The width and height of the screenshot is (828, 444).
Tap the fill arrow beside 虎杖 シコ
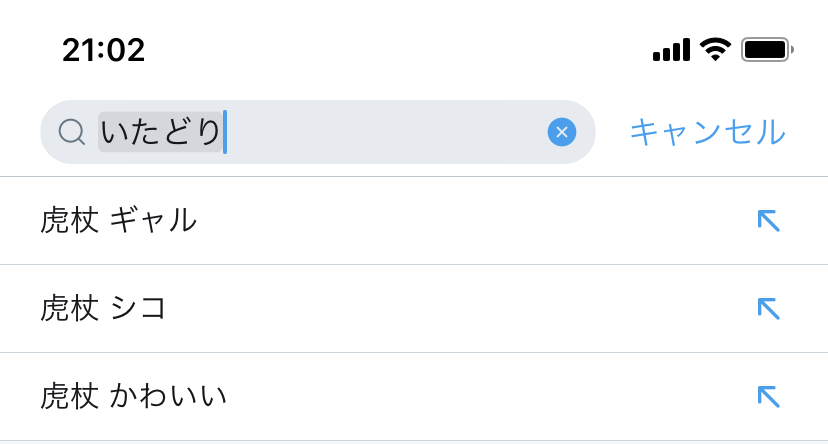[768, 308]
